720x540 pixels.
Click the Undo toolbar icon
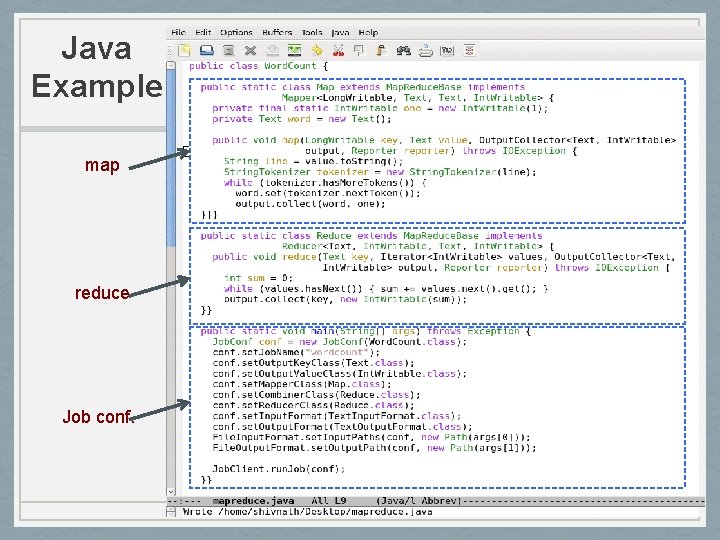316,51
